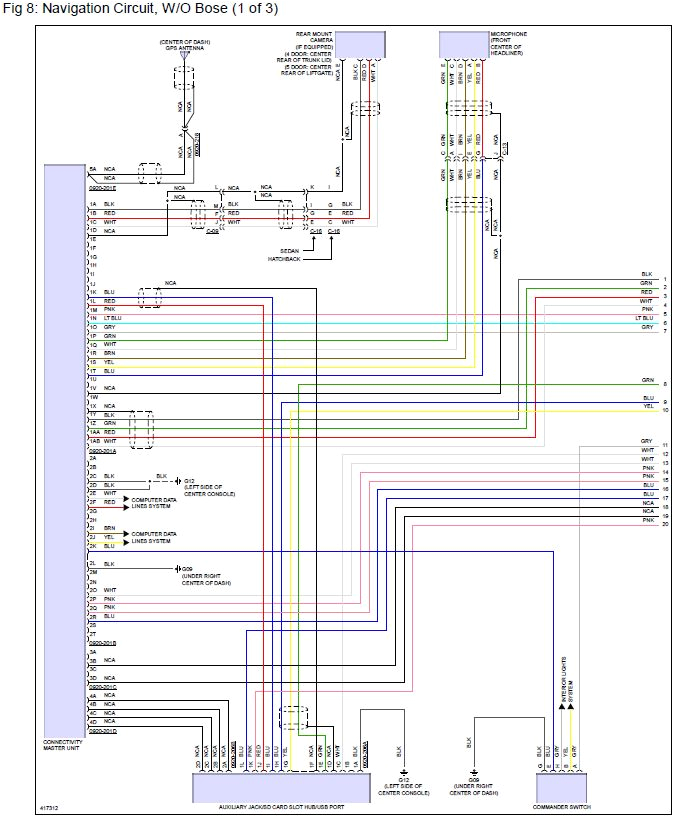Viewport: 674px width, 817px height.
Task: Click the G12 ground symbol beside the Auxiliary Jack box
Action: pyautogui.click(x=404, y=771)
